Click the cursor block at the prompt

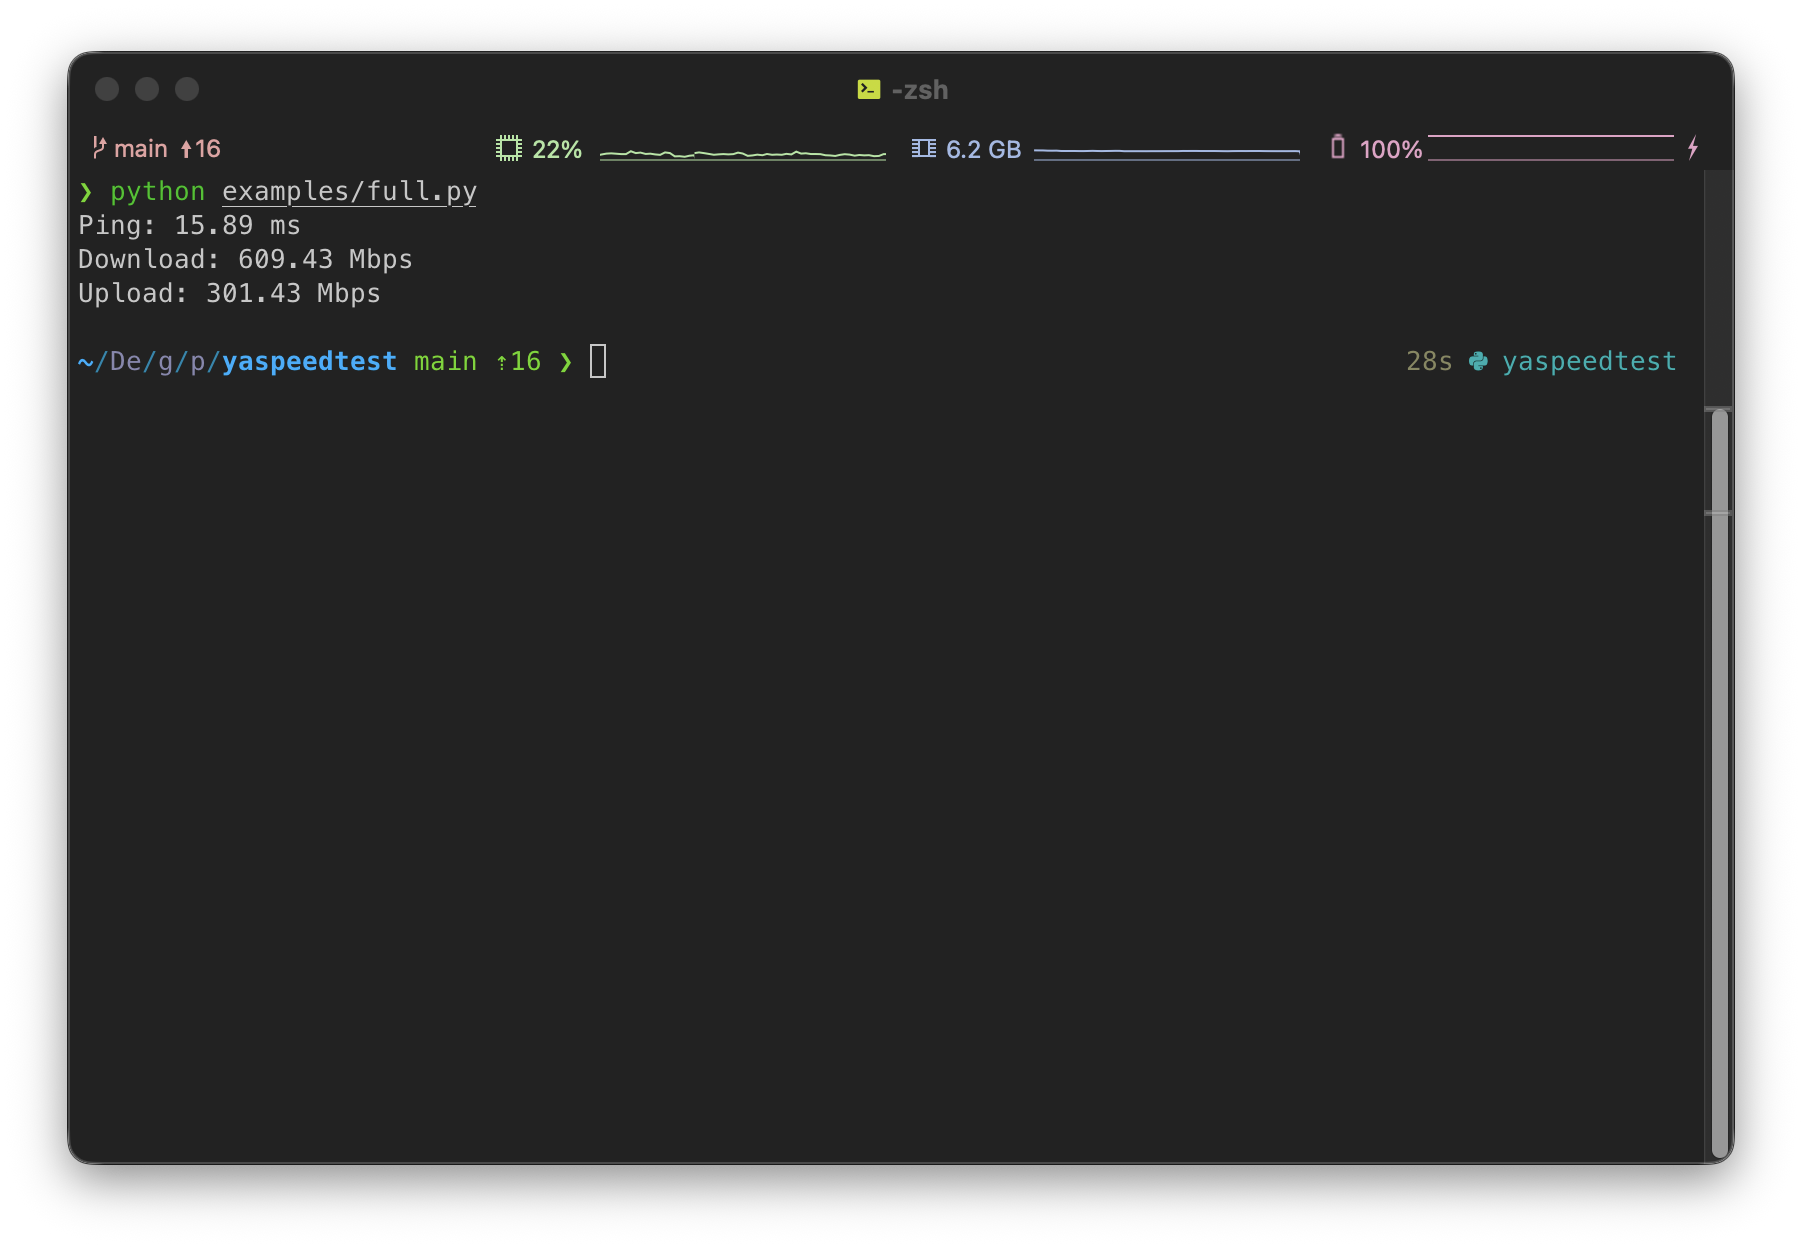click(598, 361)
